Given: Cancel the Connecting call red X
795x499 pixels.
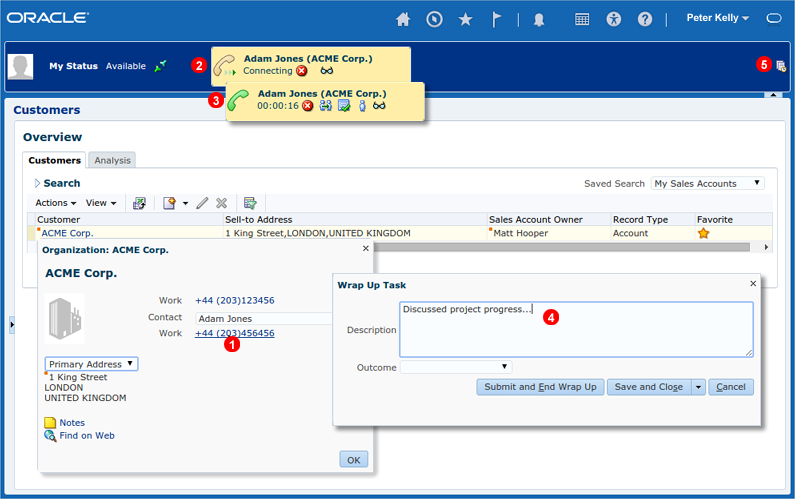Looking at the screenshot, I should [302, 70].
